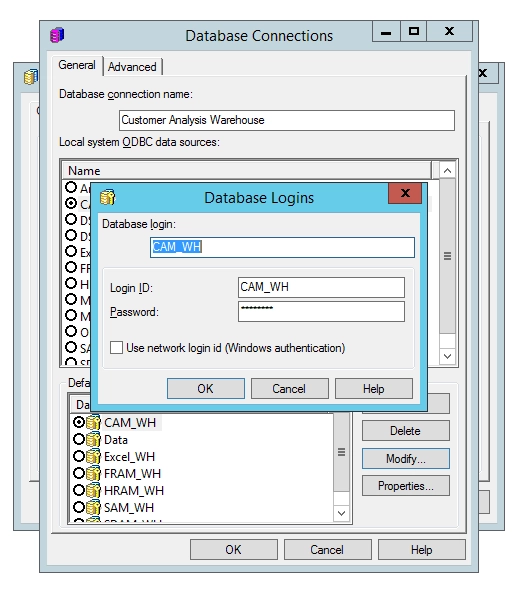
Task: Click the Data login database icon
Action: click(x=93, y=439)
